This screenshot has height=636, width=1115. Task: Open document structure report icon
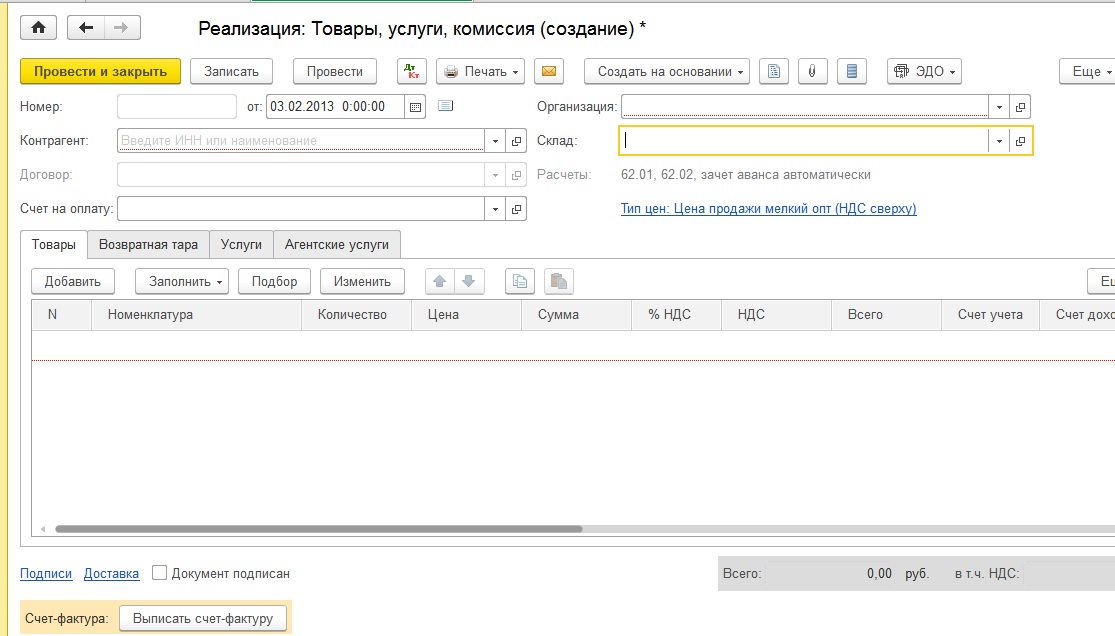[x=774, y=71]
